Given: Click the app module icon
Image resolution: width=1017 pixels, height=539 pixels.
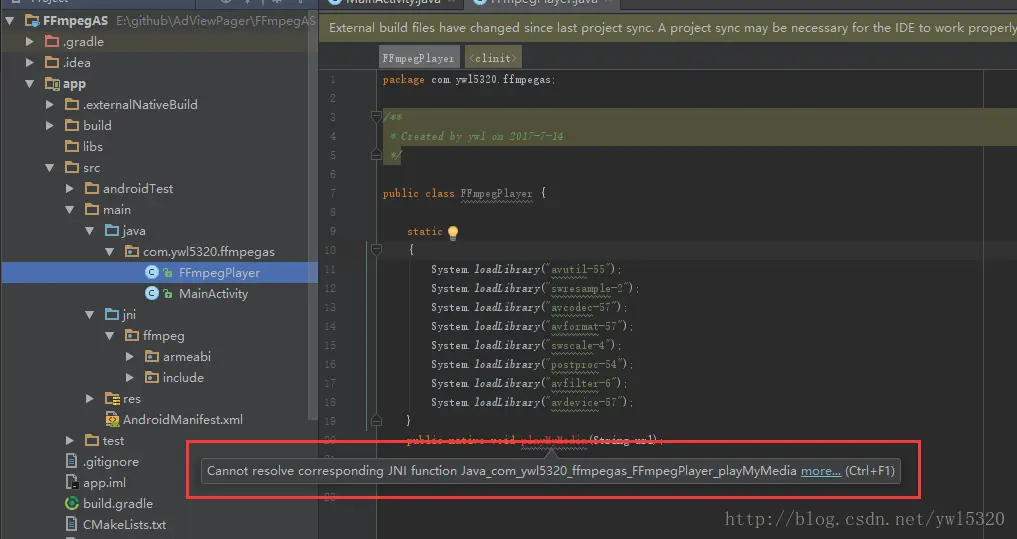Looking at the screenshot, I should click(52, 84).
